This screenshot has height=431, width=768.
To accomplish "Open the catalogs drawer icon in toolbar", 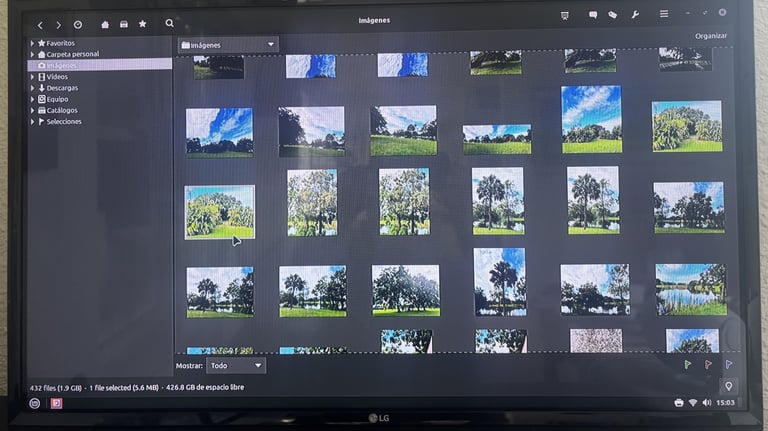I will pyautogui.click(x=124, y=24).
